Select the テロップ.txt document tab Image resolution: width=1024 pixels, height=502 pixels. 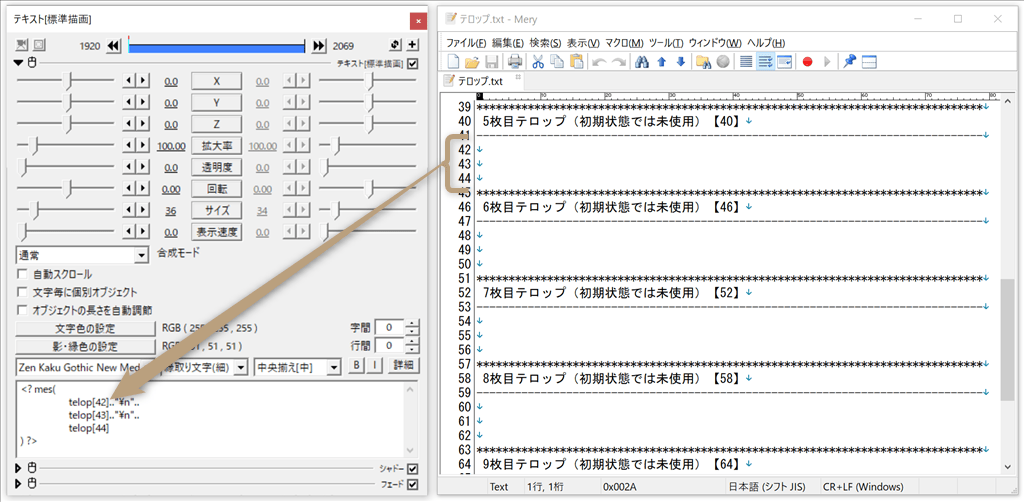(x=475, y=80)
